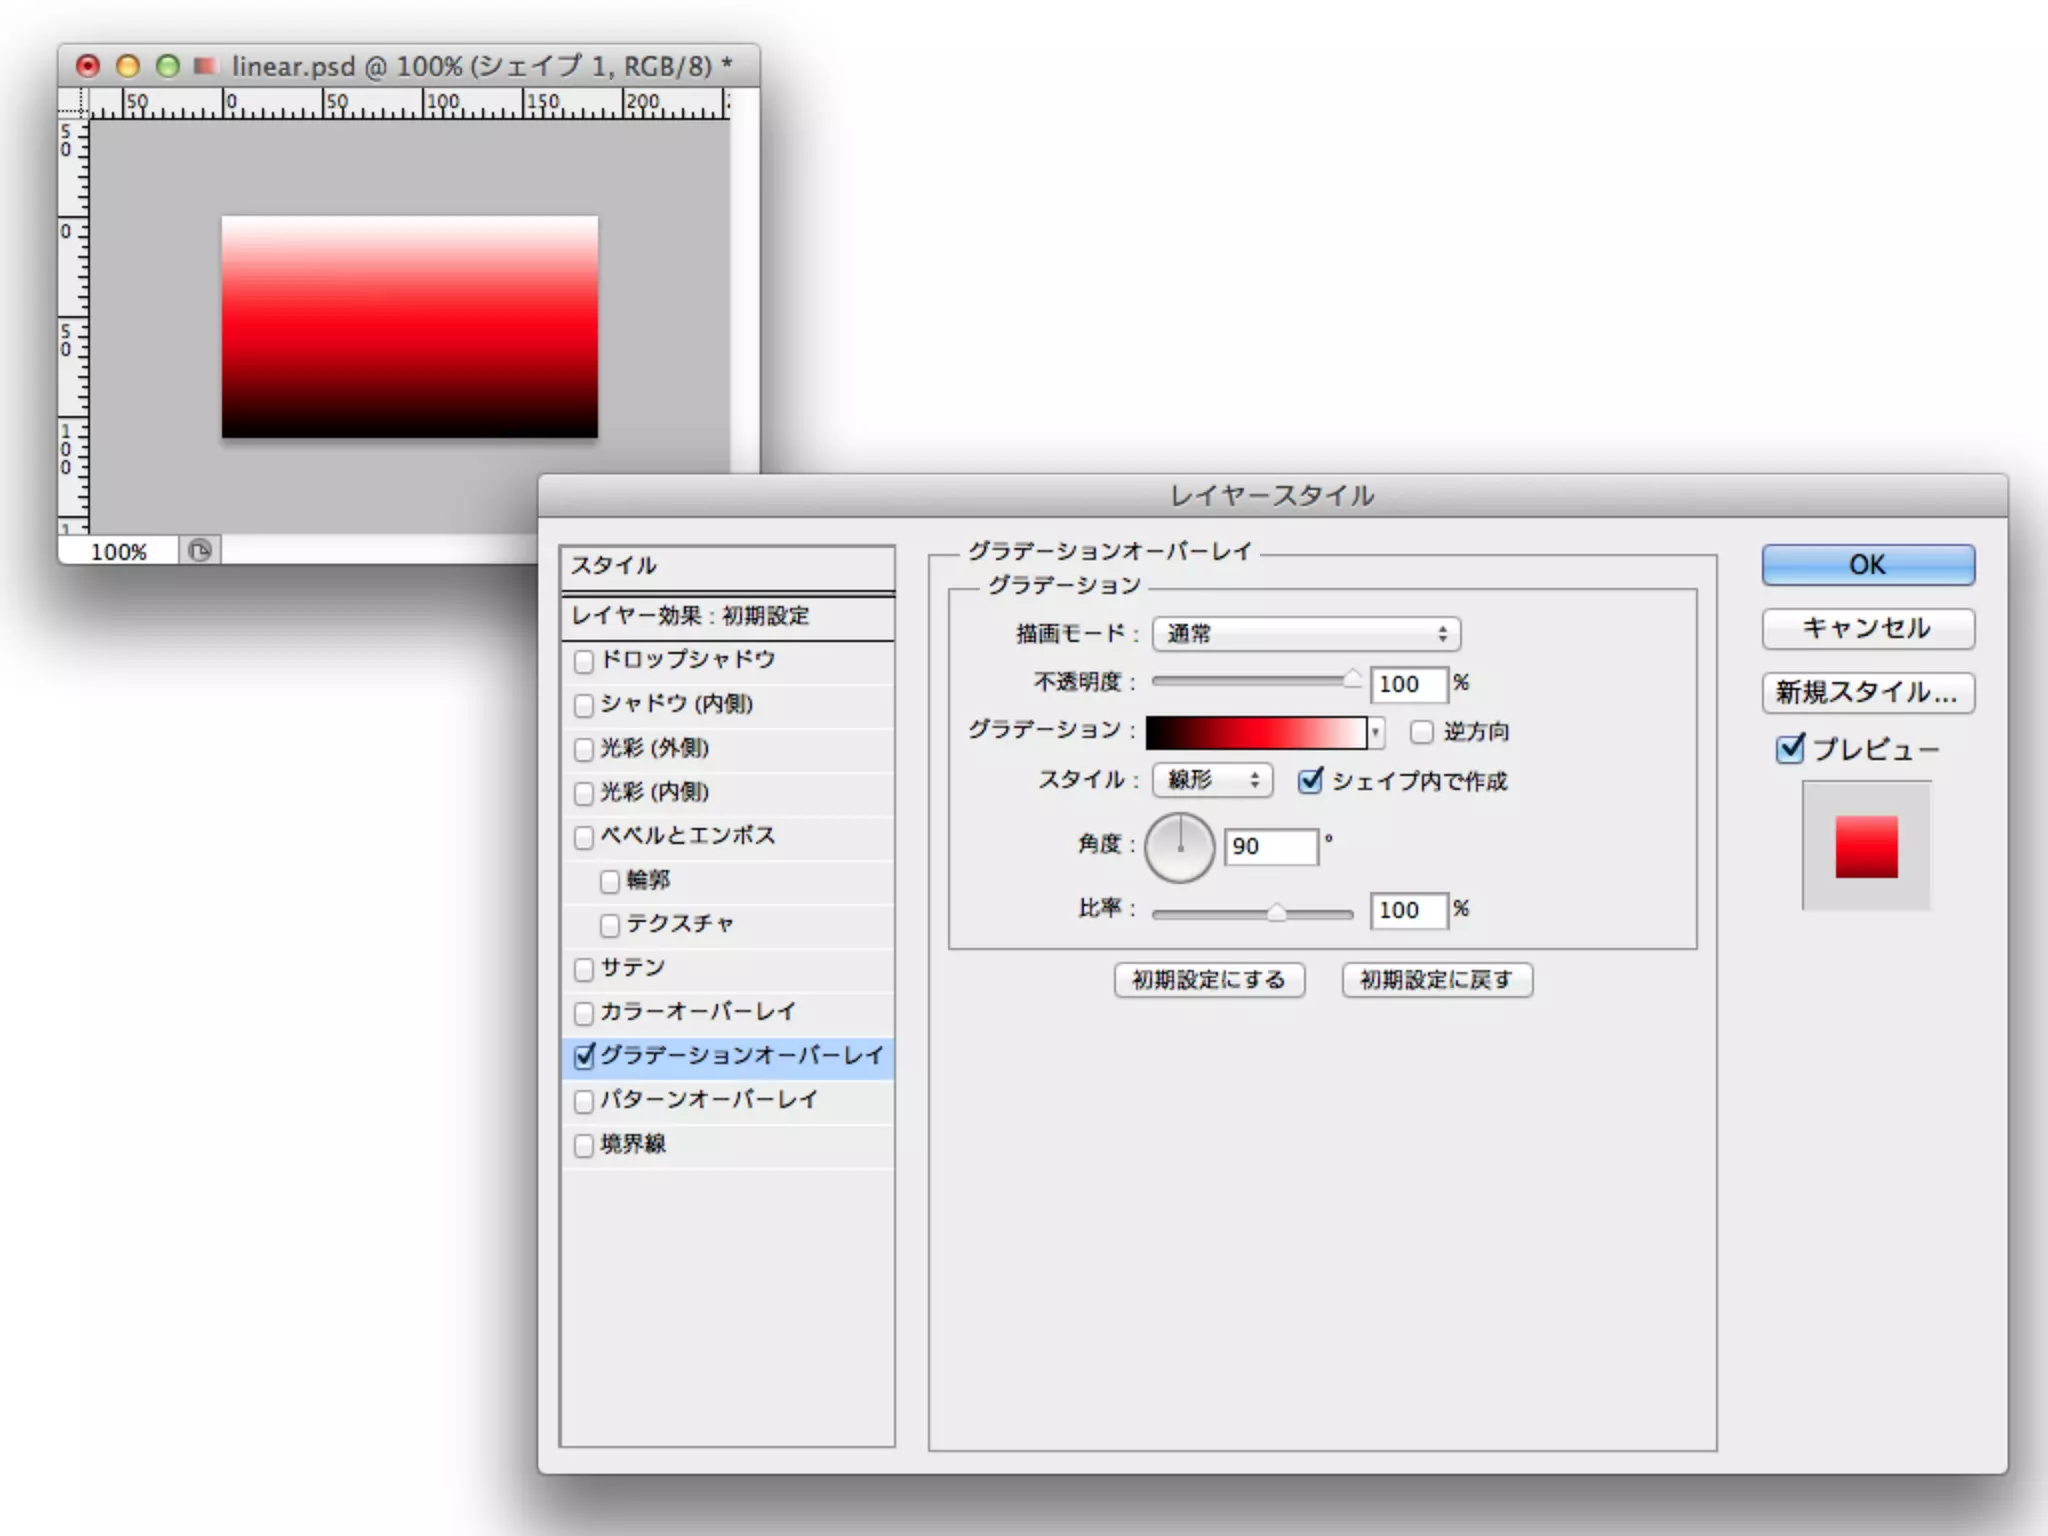The width and height of the screenshot is (2048, 1536).
Task: Click the キャンセル button
Action: 1867,629
